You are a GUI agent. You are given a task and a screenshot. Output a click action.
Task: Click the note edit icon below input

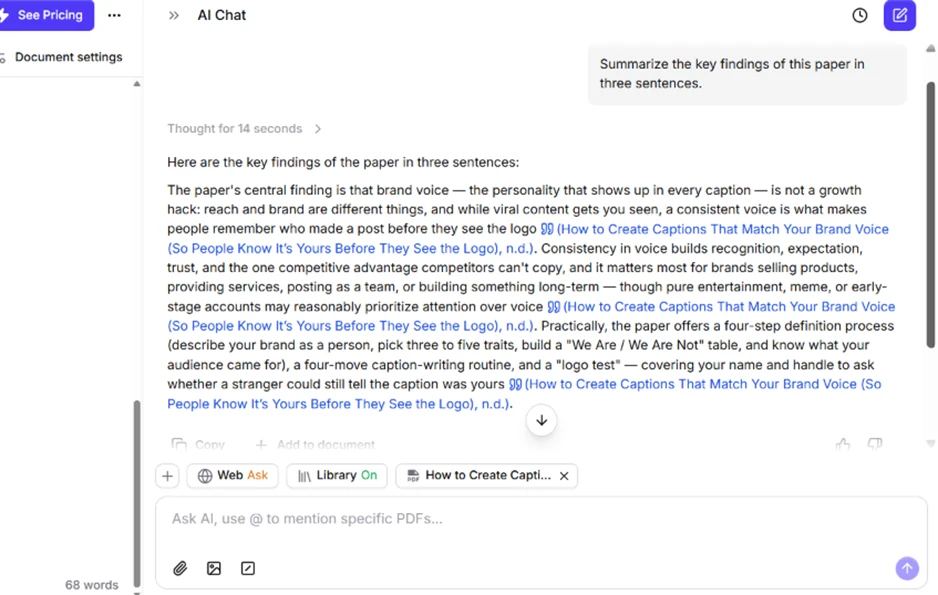point(248,568)
